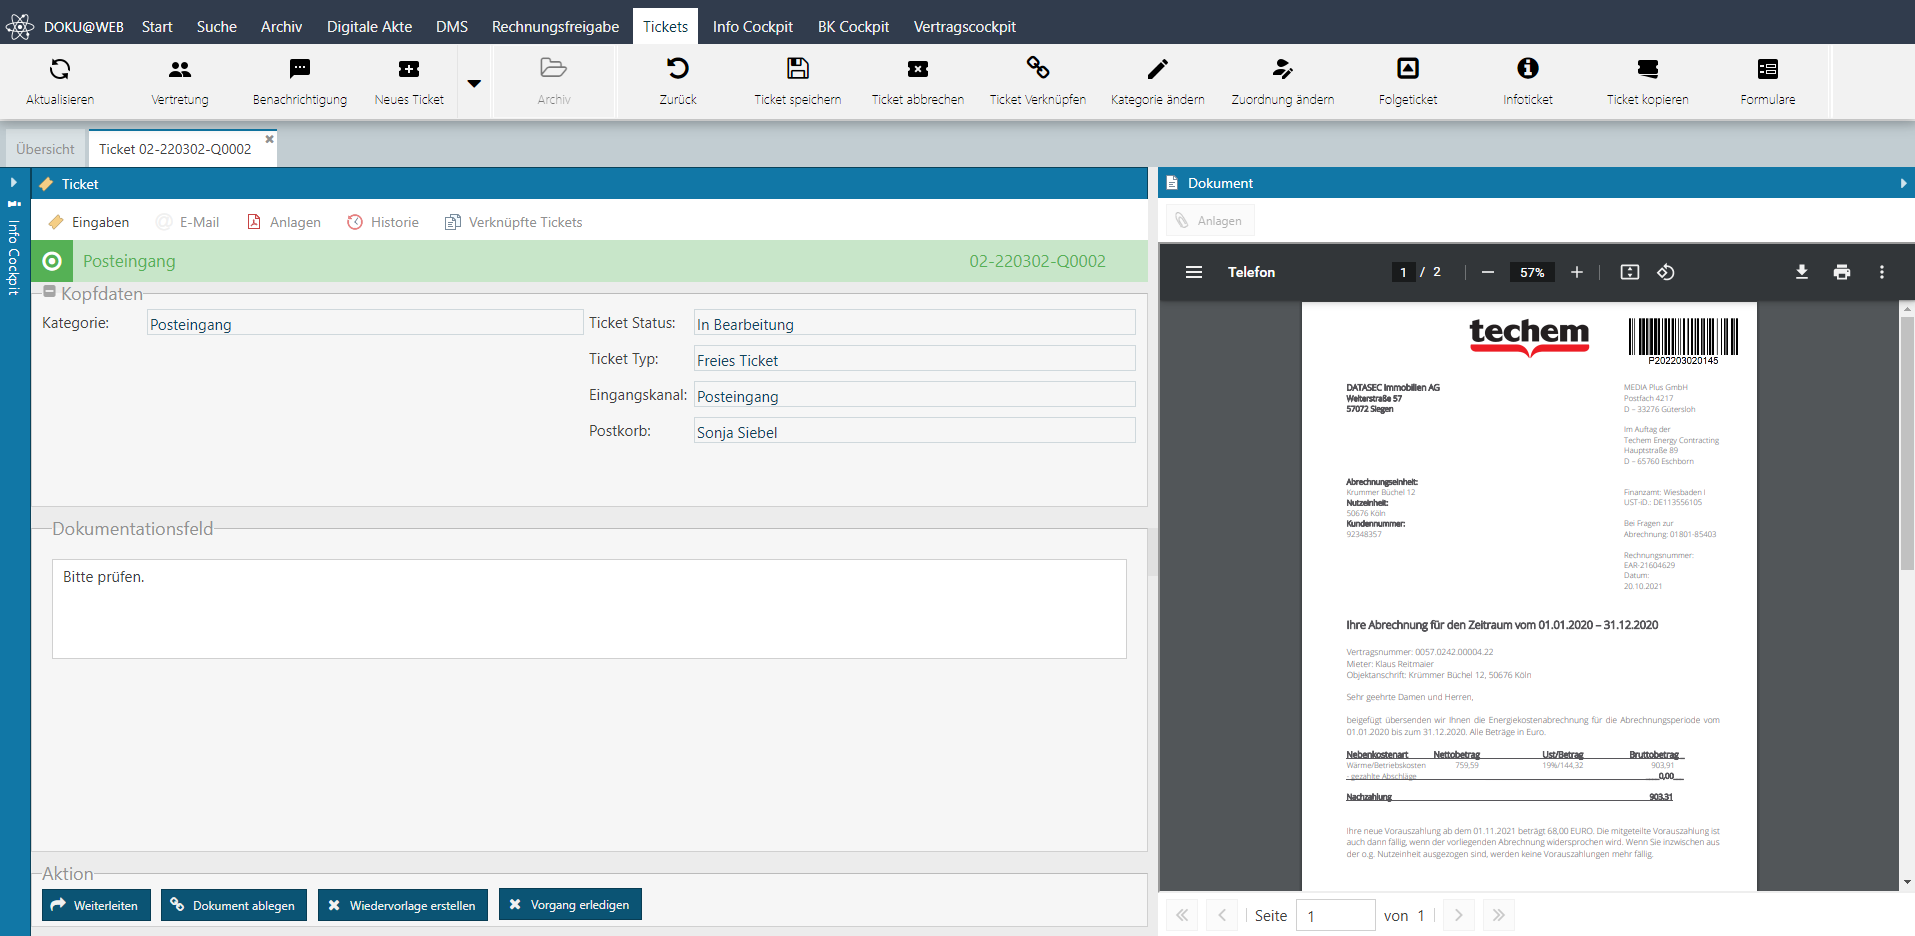Print the displayed PDF document
The width and height of the screenshot is (1915, 936).
tap(1841, 272)
